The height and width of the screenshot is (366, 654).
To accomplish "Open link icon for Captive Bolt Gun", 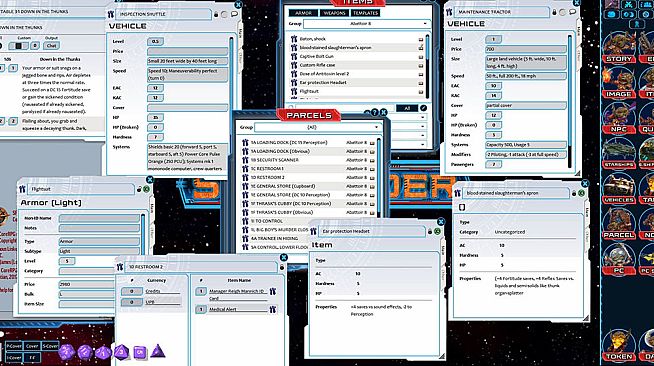I will (x=294, y=56).
